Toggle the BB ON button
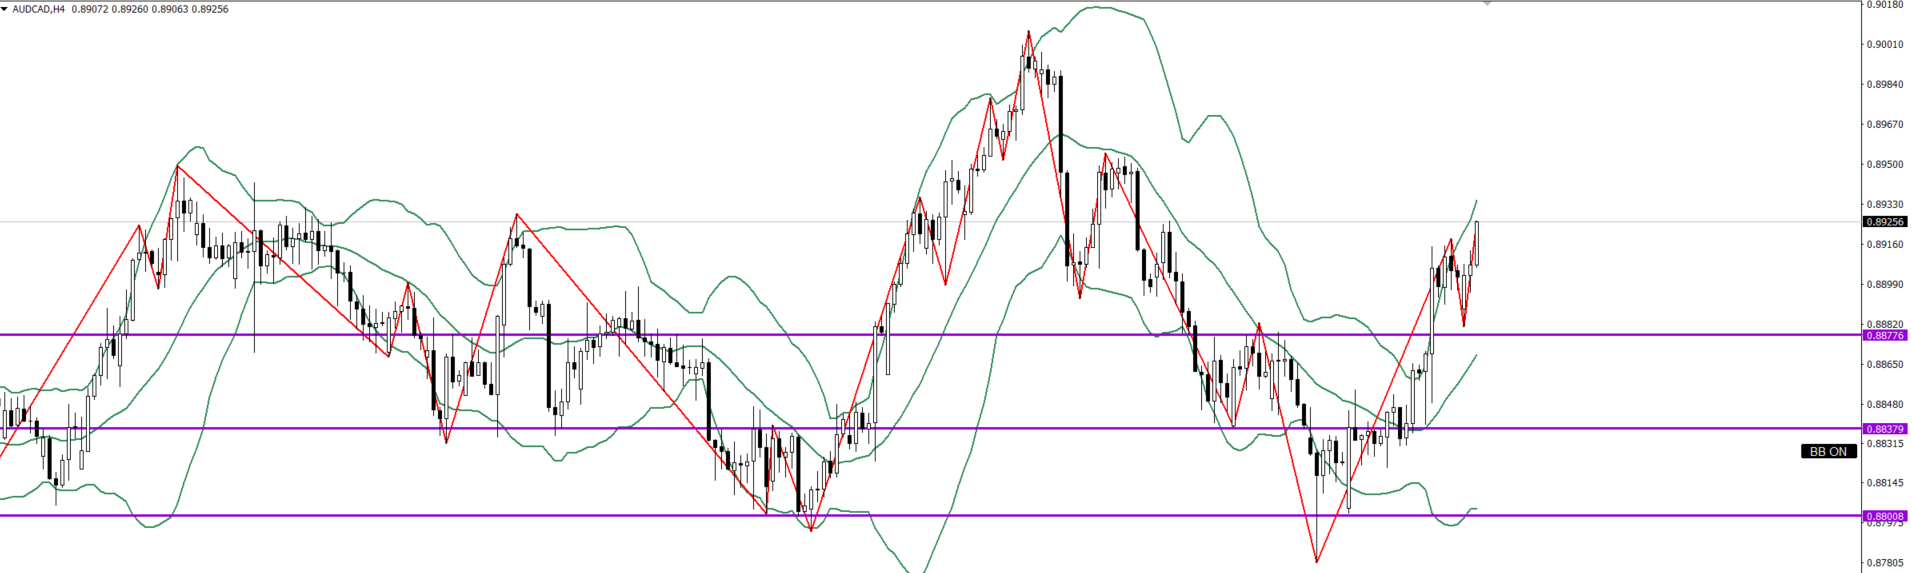Image resolution: width=1912 pixels, height=573 pixels. tap(1828, 452)
